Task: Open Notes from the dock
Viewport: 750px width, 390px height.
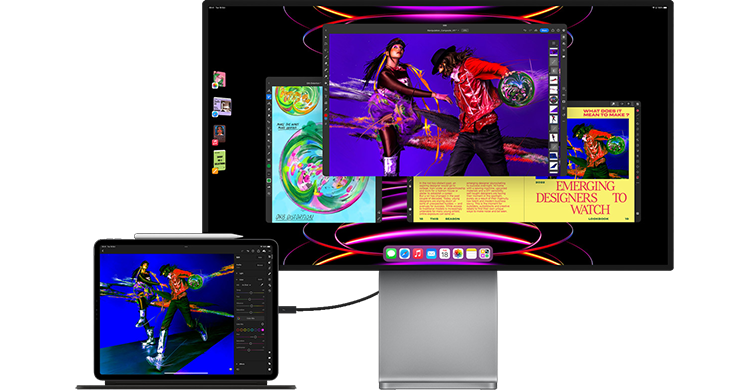Action: [472, 254]
